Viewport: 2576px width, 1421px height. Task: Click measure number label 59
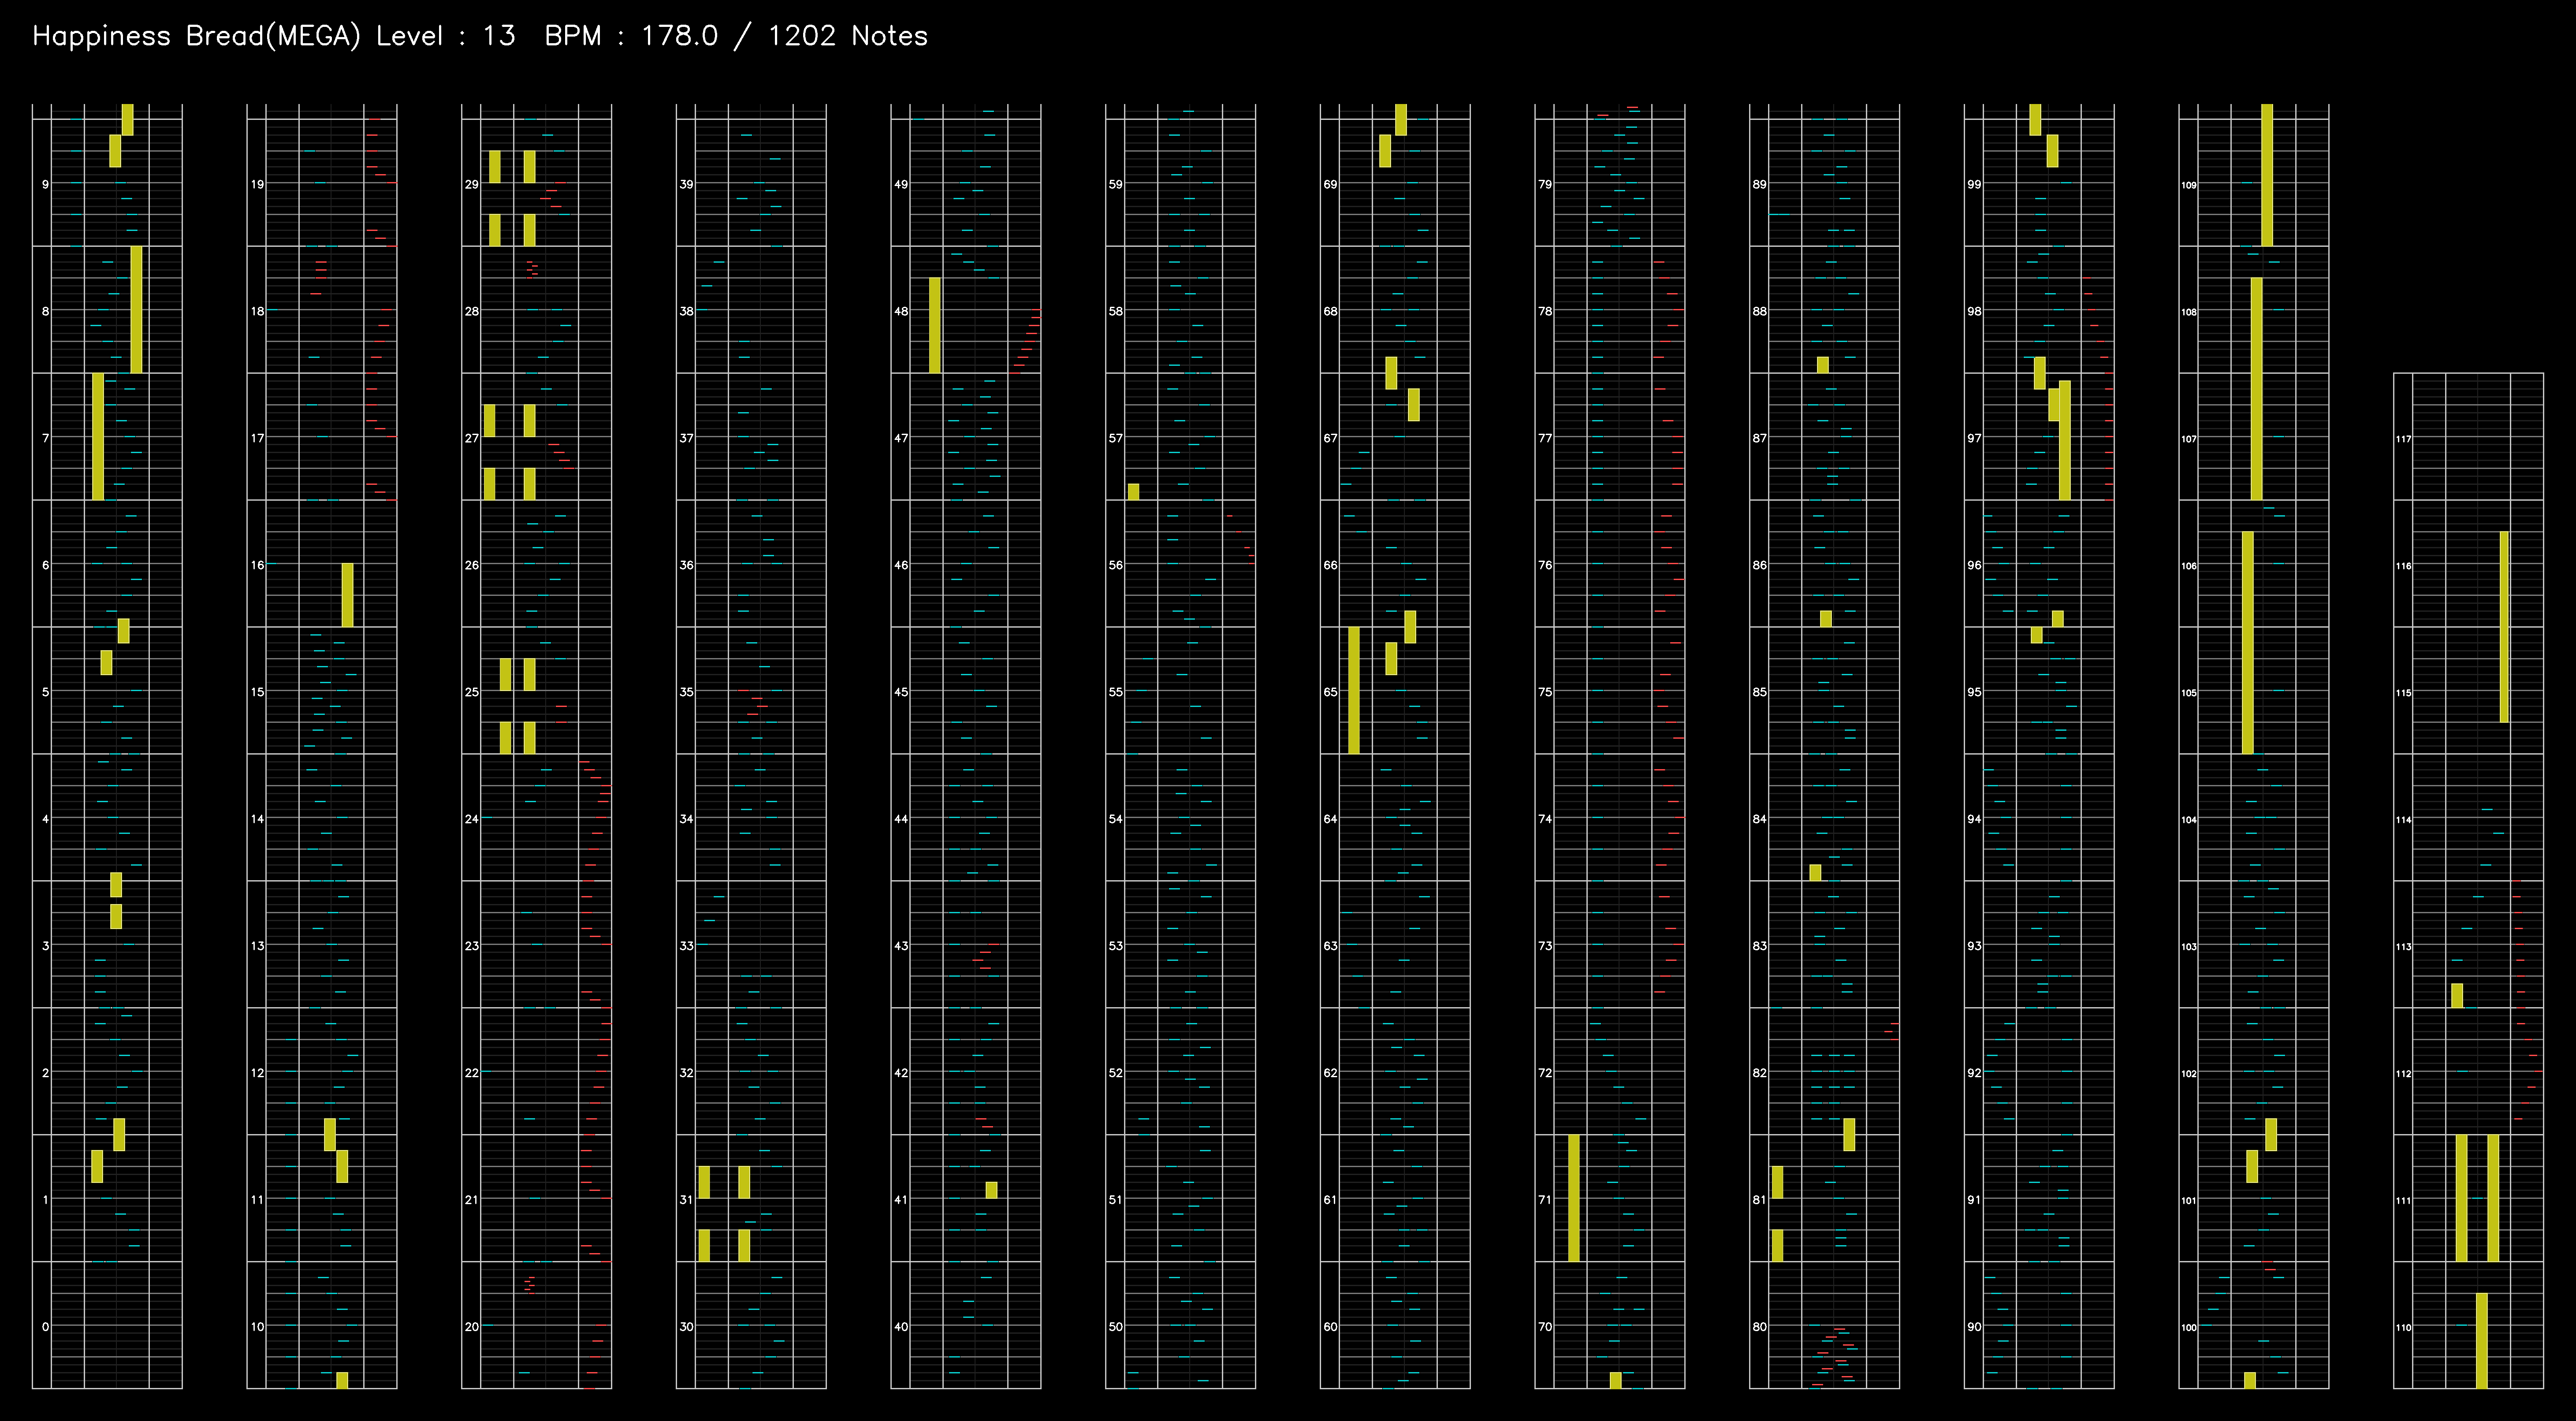[1116, 184]
